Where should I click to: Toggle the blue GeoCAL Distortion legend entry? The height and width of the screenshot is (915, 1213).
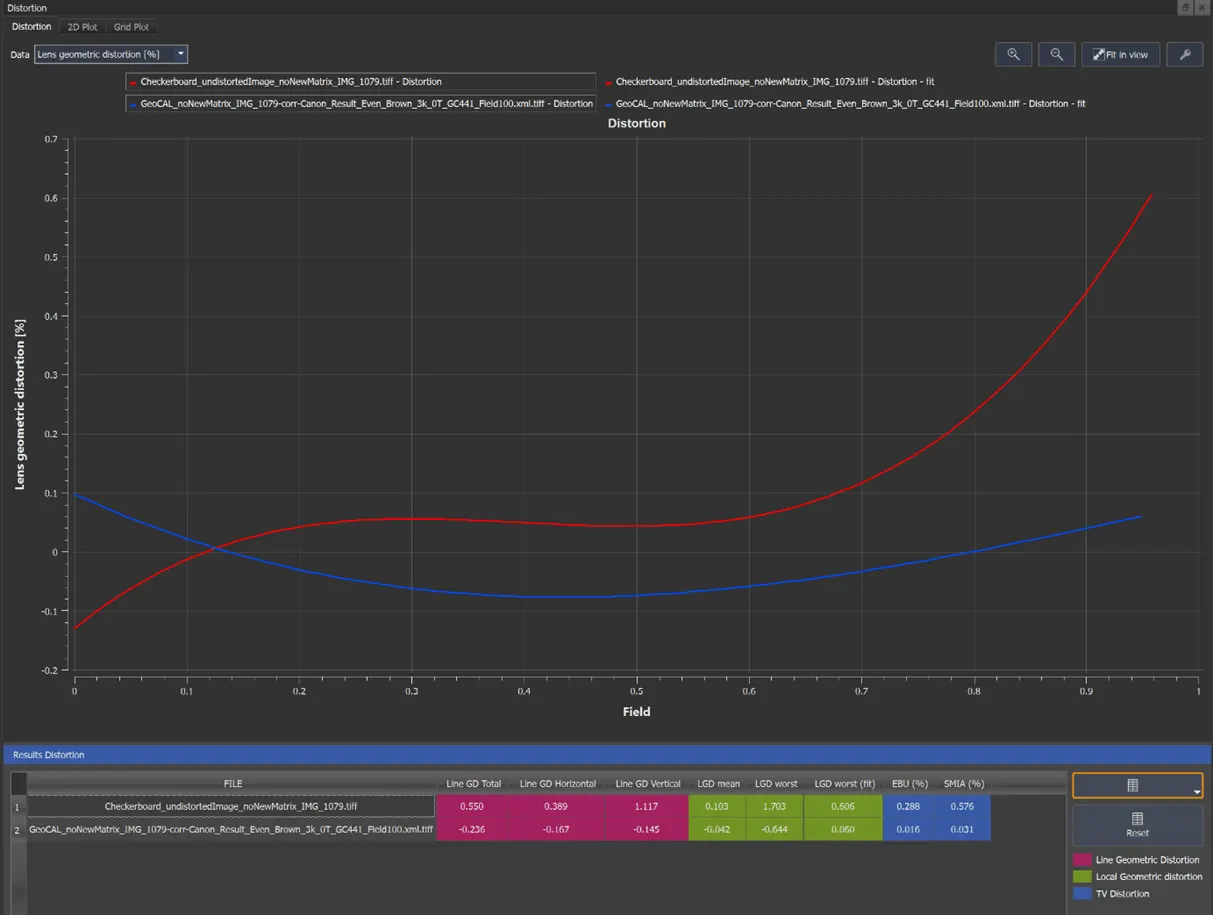point(360,103)
